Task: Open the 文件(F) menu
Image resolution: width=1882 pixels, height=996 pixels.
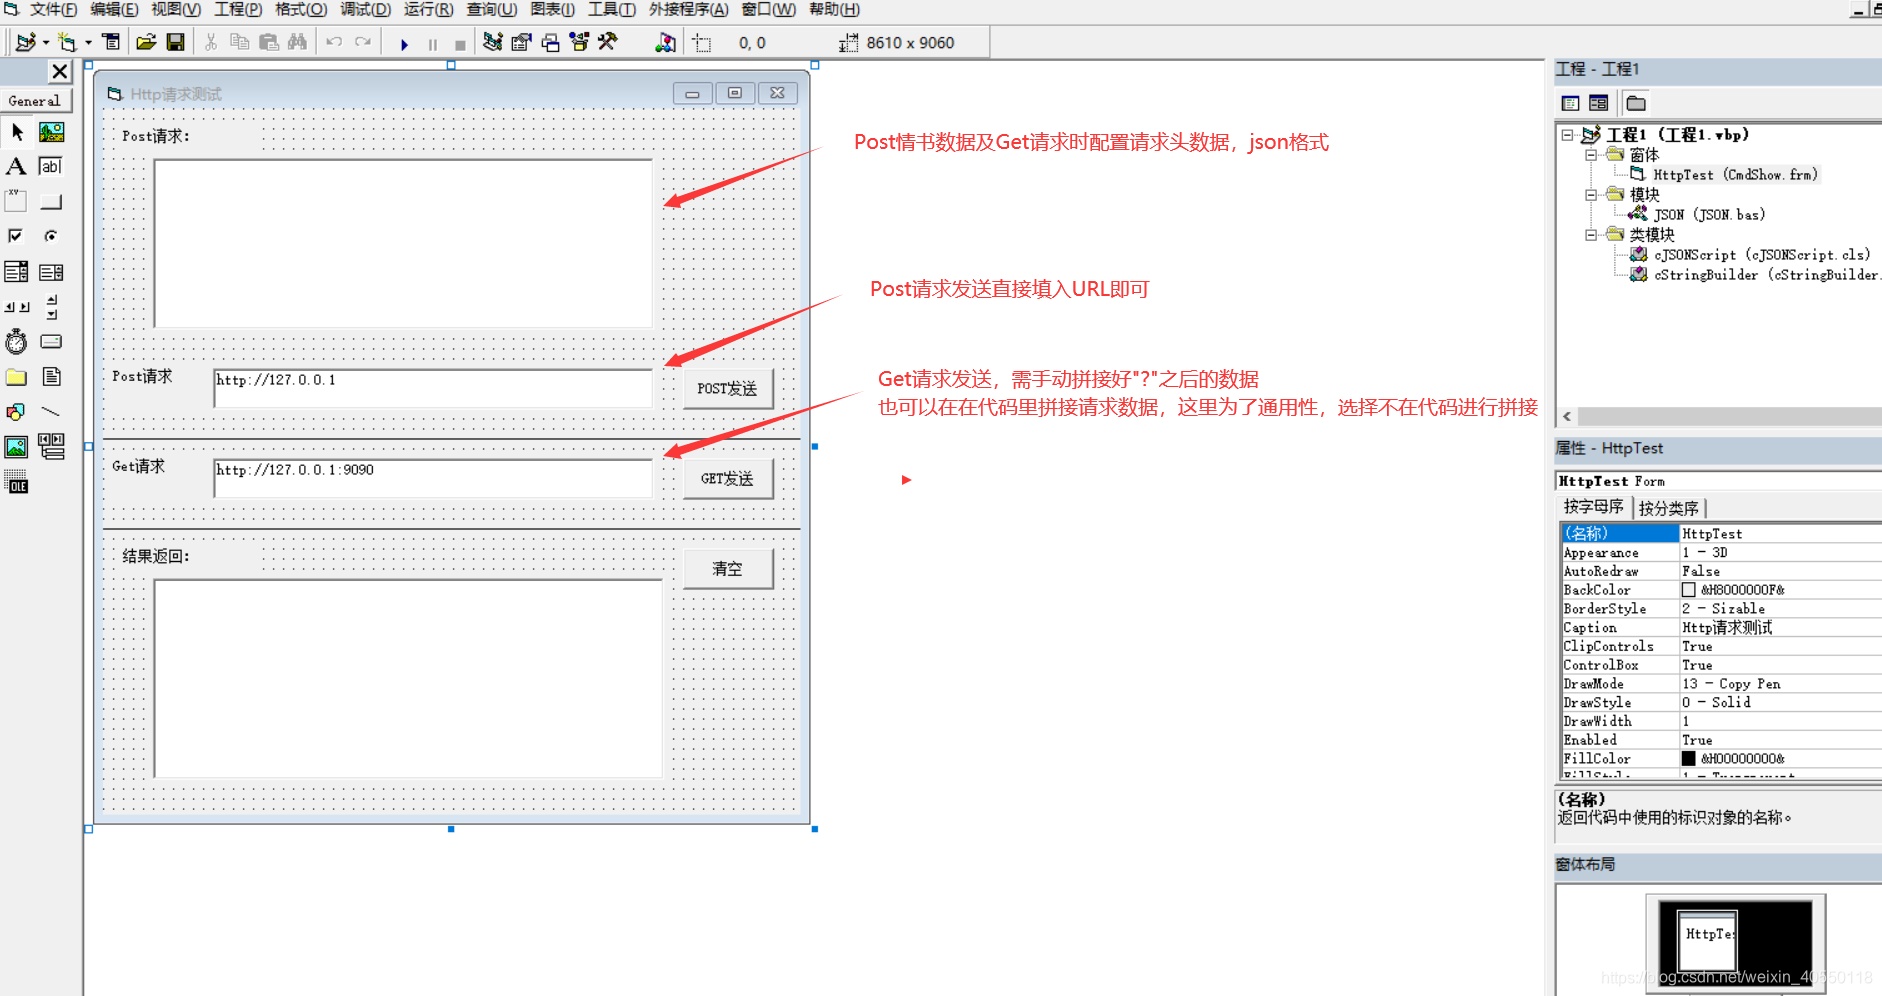Action: (x=53, y=9)
